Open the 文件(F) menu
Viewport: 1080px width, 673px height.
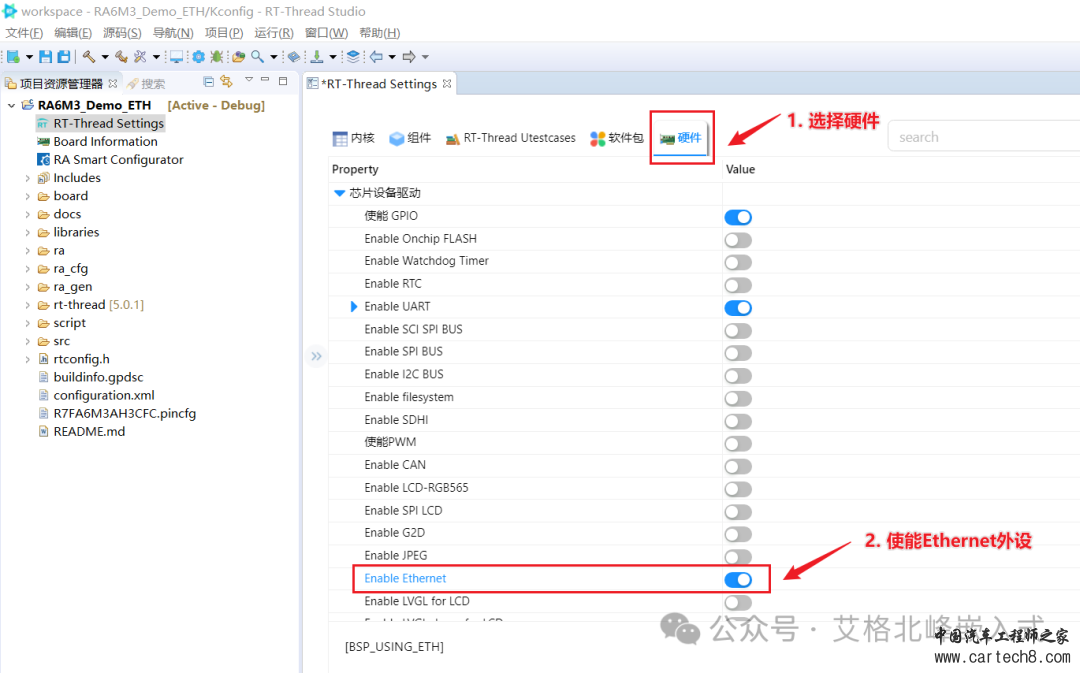24,33
